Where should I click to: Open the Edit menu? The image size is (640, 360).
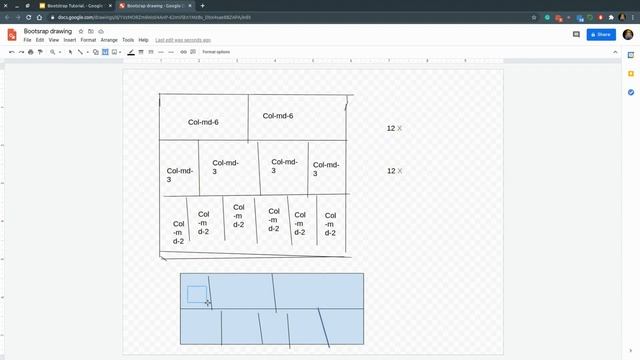tap(40, 40)
